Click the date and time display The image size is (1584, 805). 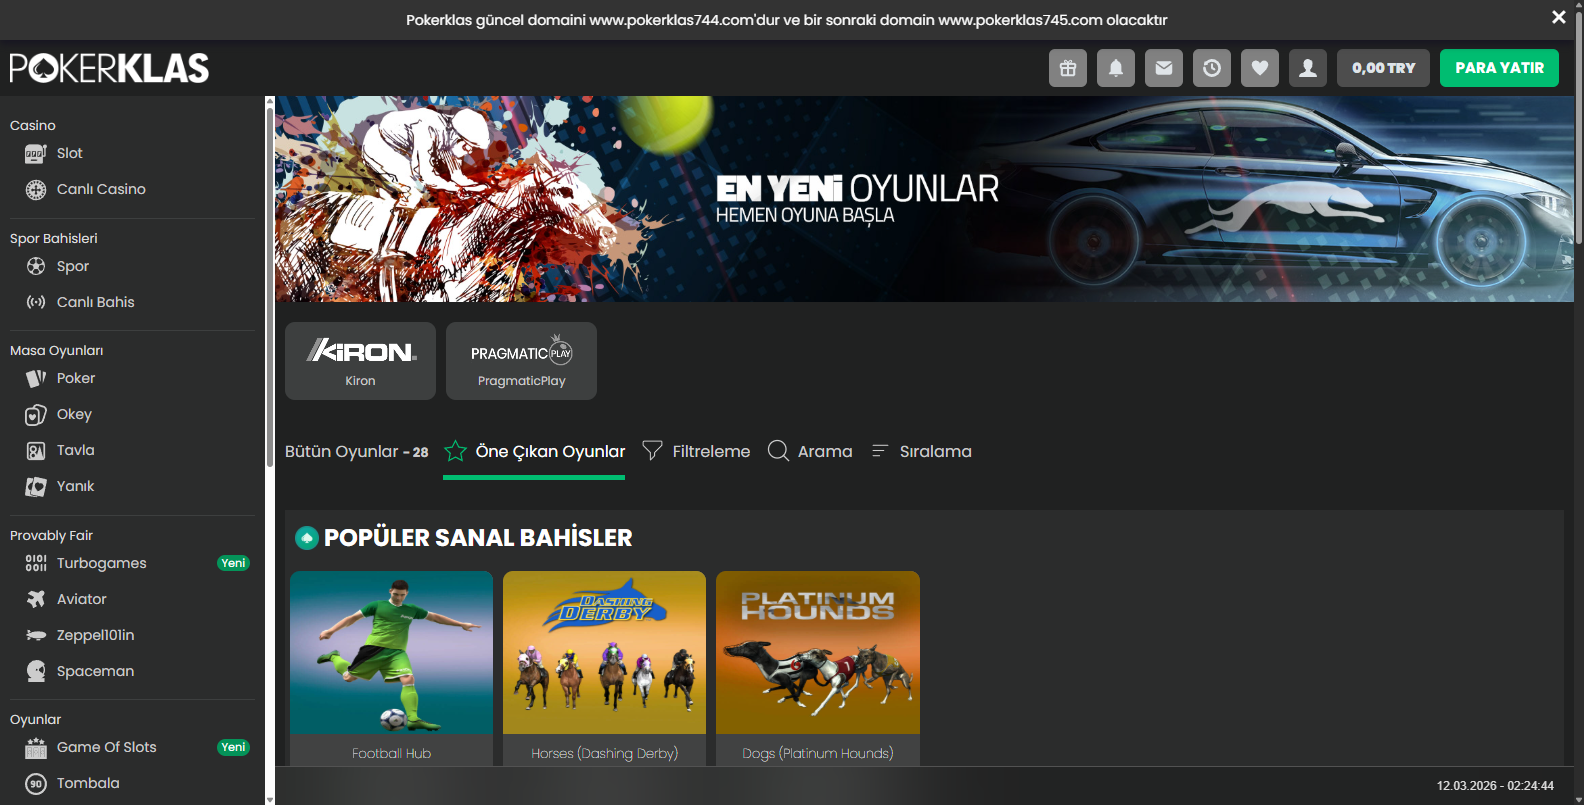(1495, 786)
